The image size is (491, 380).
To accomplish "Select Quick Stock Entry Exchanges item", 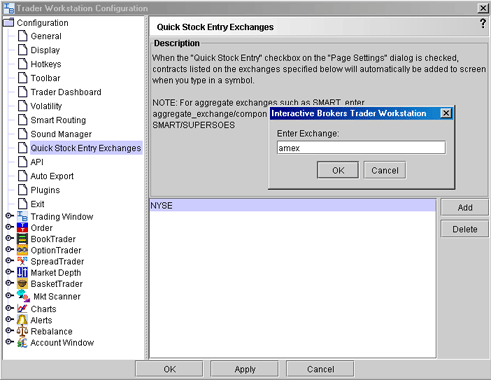I will pos(86,148).
